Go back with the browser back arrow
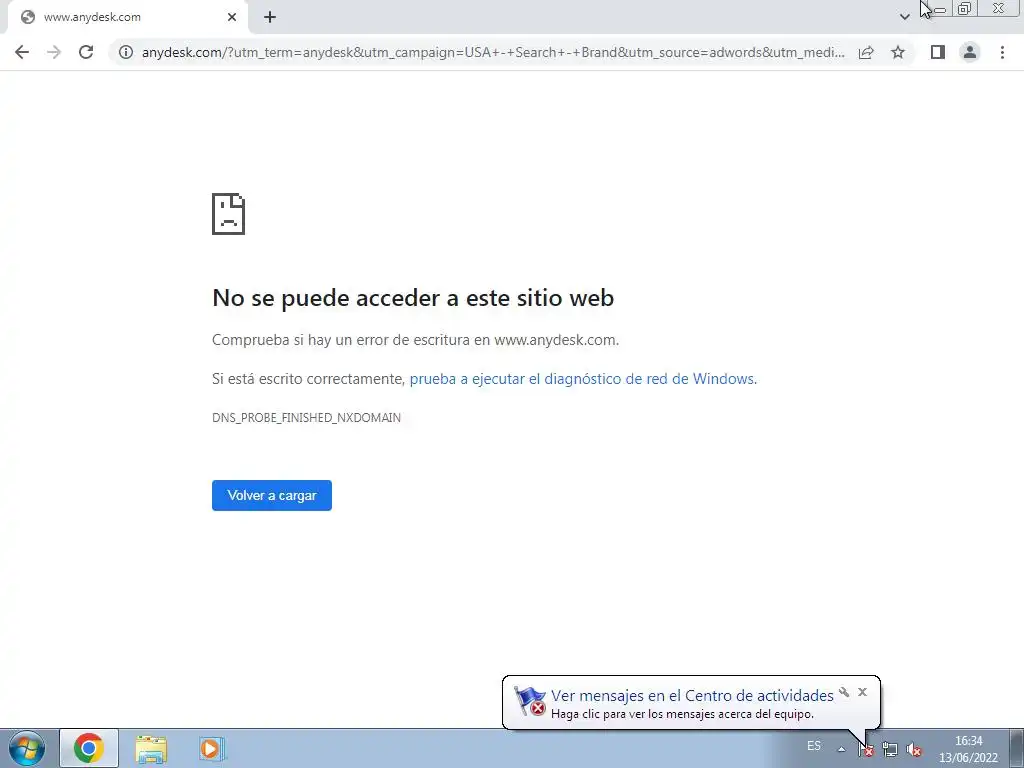This screenshot has height=768, width=1024. pyautogui.click(x=22, y=52)
